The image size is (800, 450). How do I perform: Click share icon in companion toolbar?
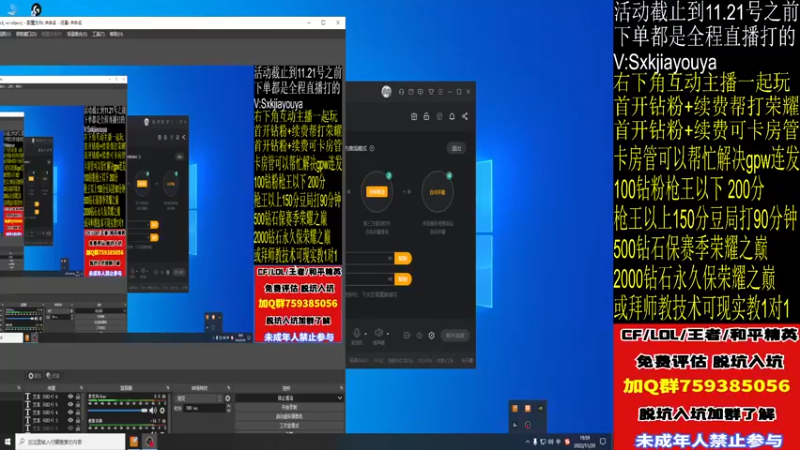coord(465,116)
